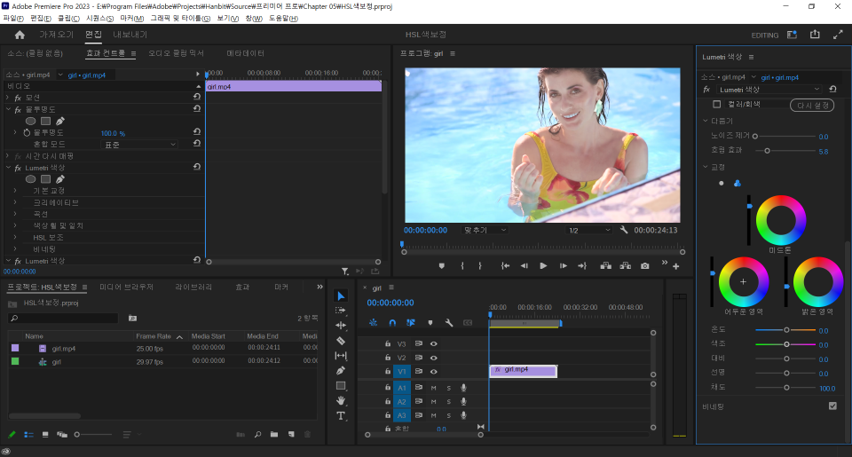Select the Track Select Forward tool
The width and height of the screenshot is (852, 457).
click(341, 310)
